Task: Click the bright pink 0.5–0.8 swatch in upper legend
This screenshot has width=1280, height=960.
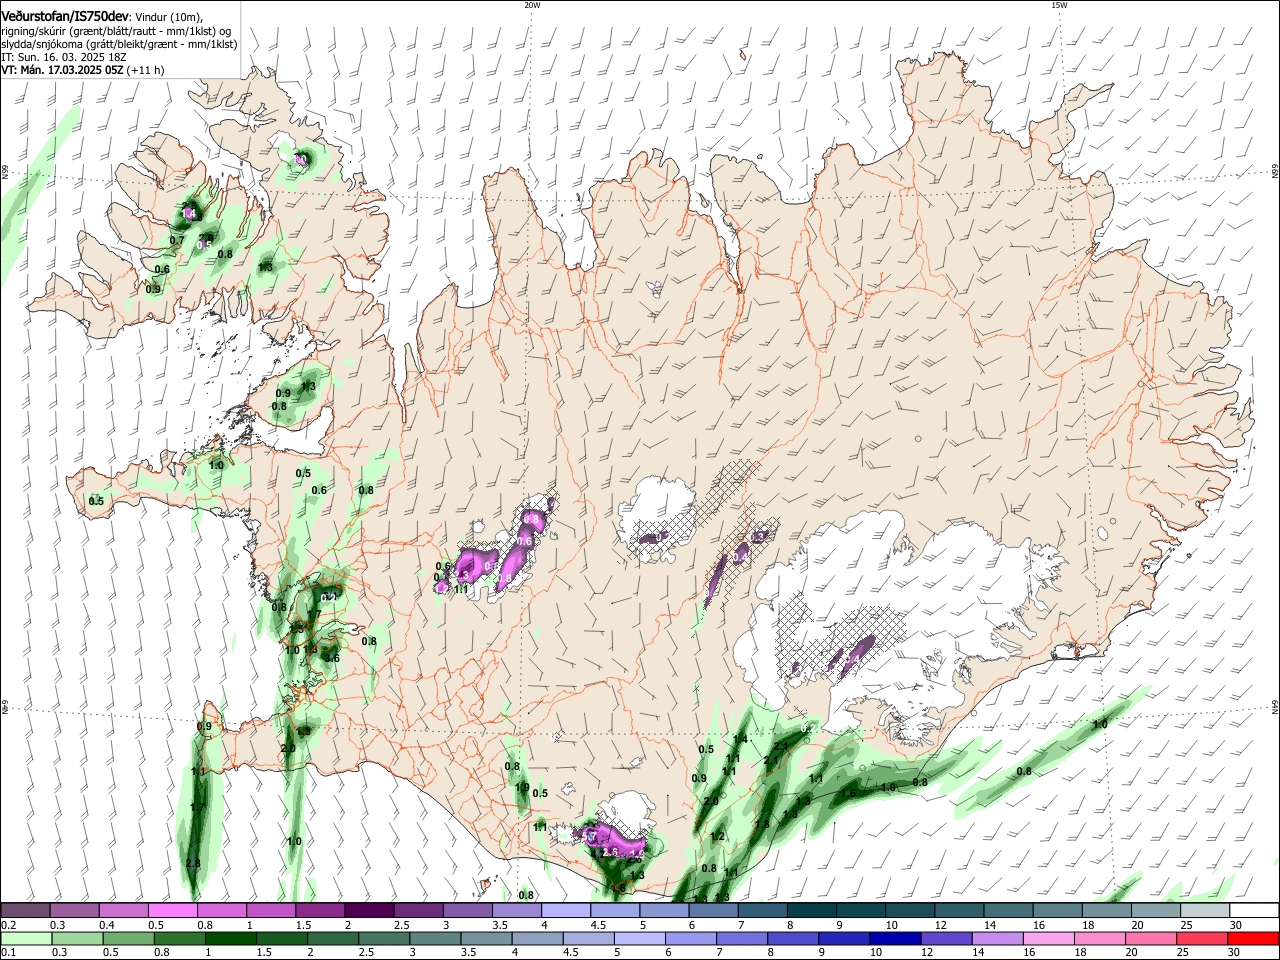Action: click(x=173, y=911)
